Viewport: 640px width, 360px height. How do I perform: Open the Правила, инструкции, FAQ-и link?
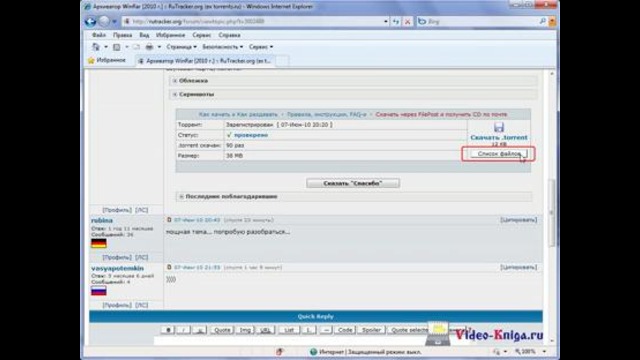point(326,114)
